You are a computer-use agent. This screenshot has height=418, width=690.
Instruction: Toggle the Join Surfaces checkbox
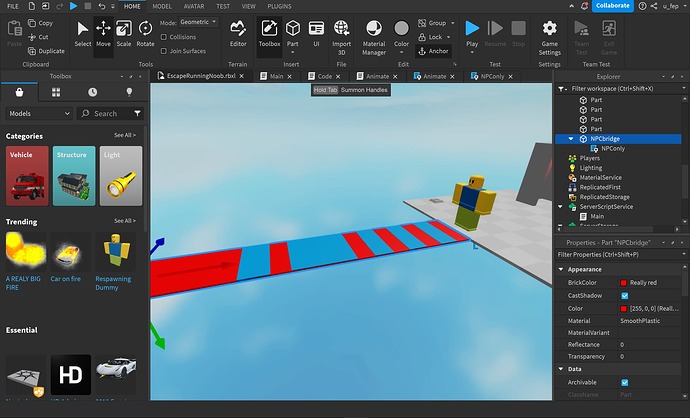tap(164, 51)
